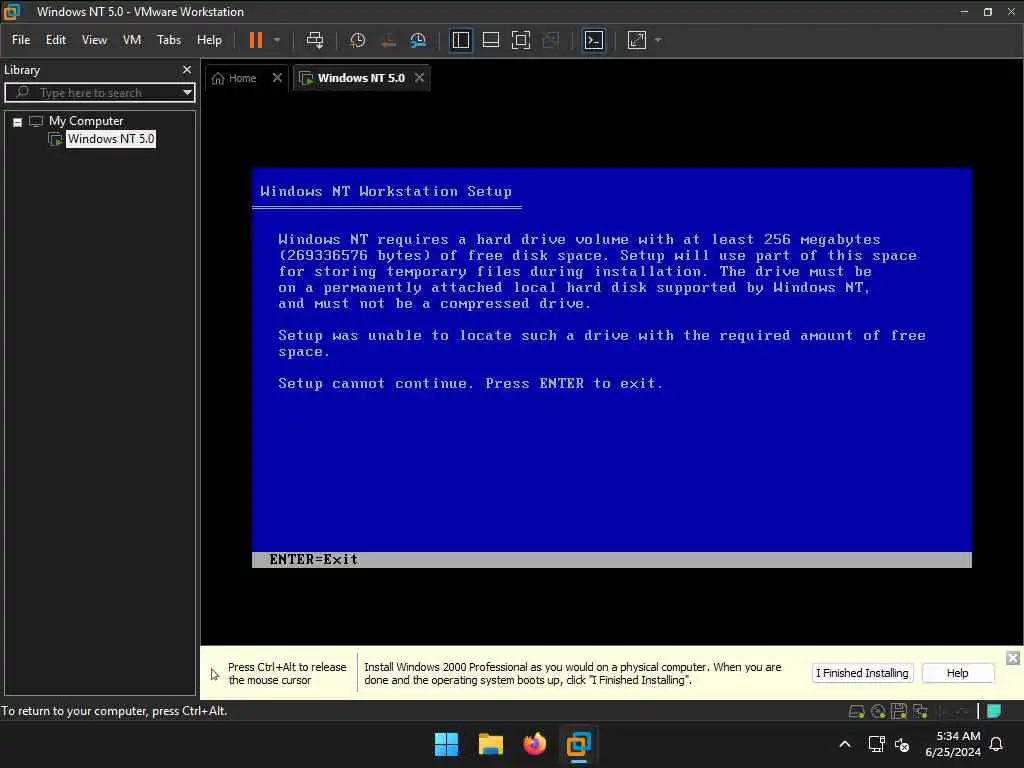This screenshot has width=1024, height=768.
Task: Click the stretch guest display icon
Action: click(637, 40)
